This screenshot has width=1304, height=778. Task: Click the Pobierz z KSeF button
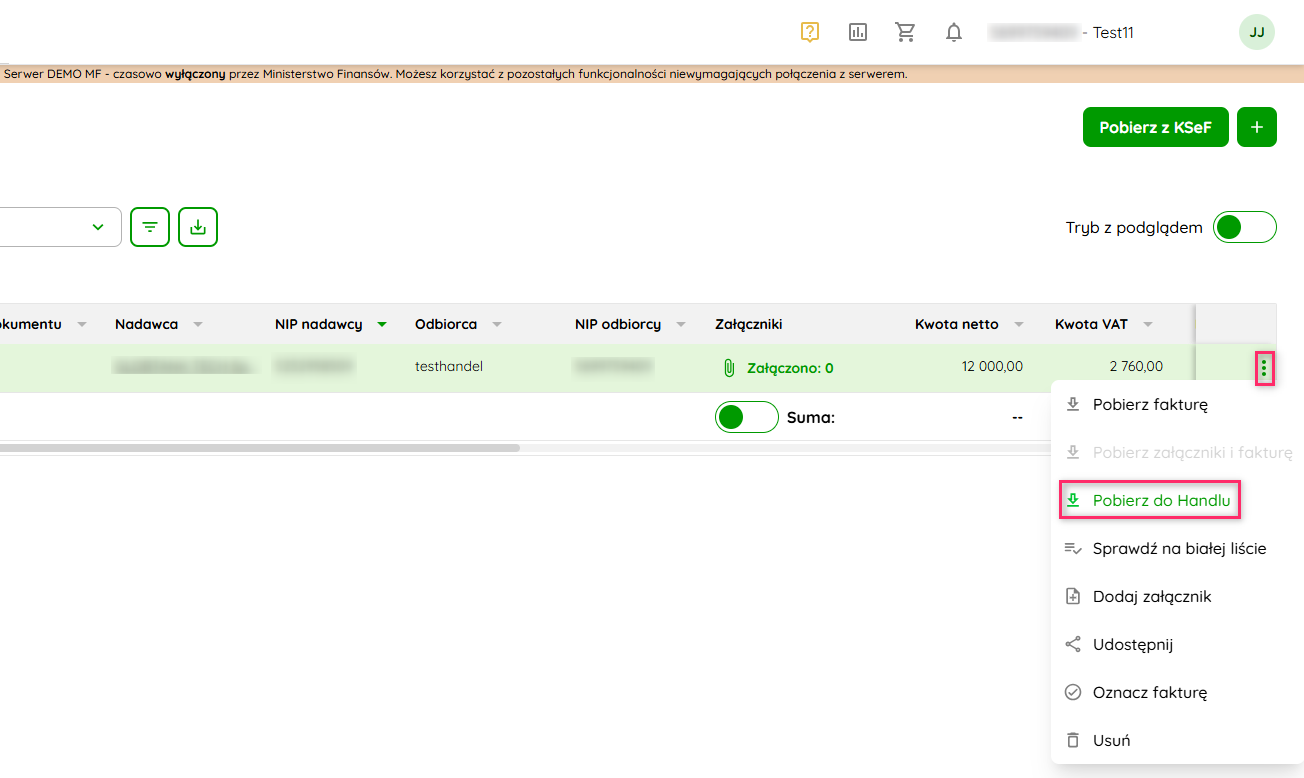coord(1155,127)
